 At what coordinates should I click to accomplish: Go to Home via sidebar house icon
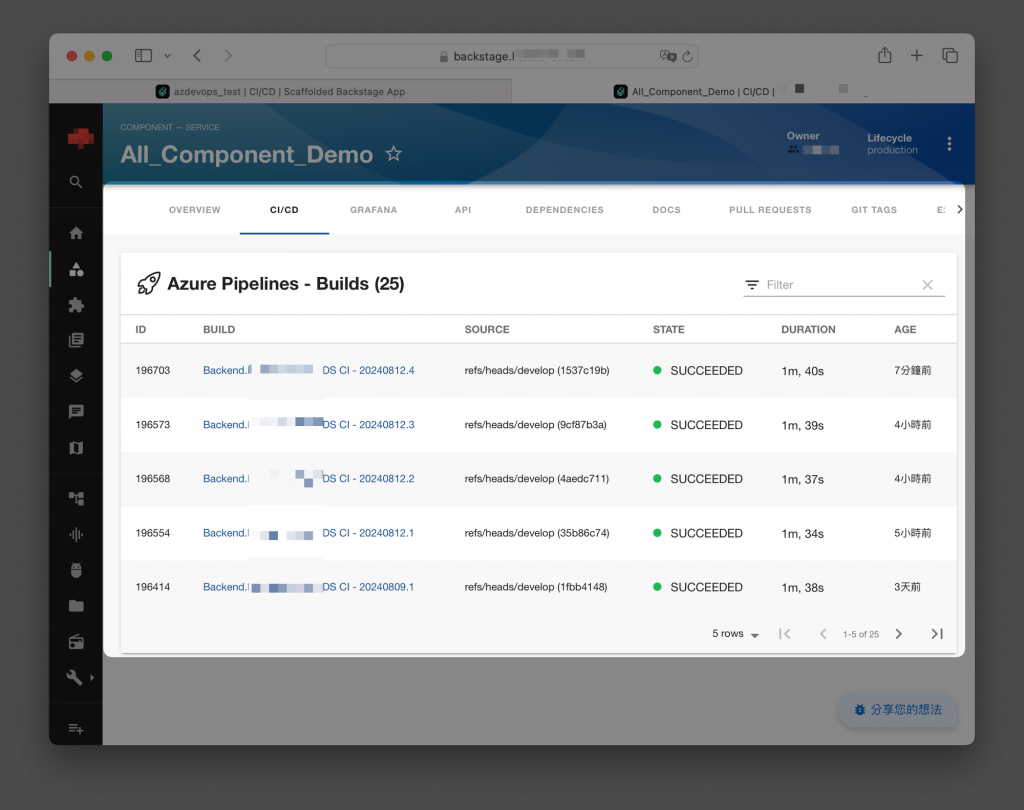coord(76,233)
